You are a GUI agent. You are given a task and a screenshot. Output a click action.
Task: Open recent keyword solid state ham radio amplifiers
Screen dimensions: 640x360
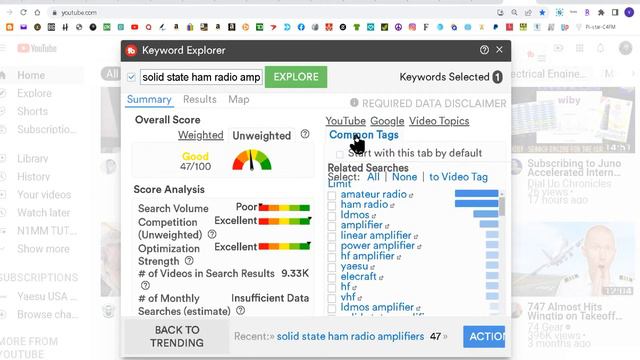[350, 336]
